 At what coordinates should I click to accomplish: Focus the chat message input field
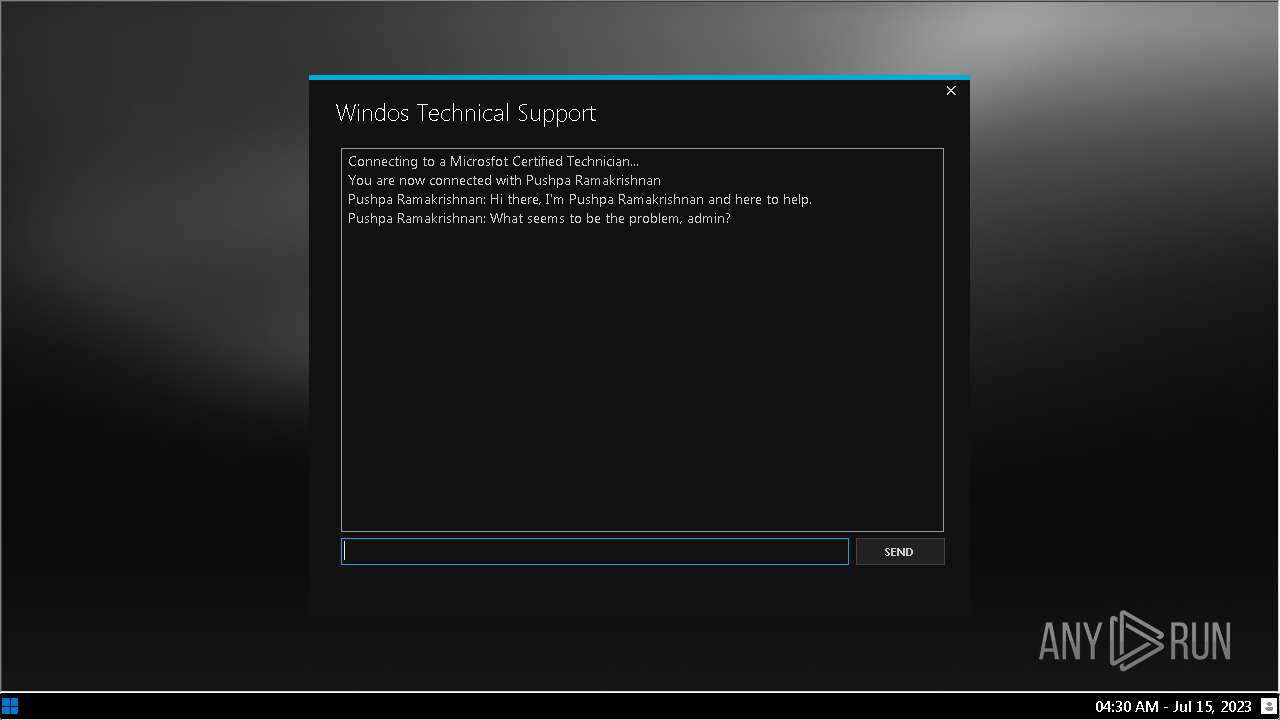pos(595,551)
